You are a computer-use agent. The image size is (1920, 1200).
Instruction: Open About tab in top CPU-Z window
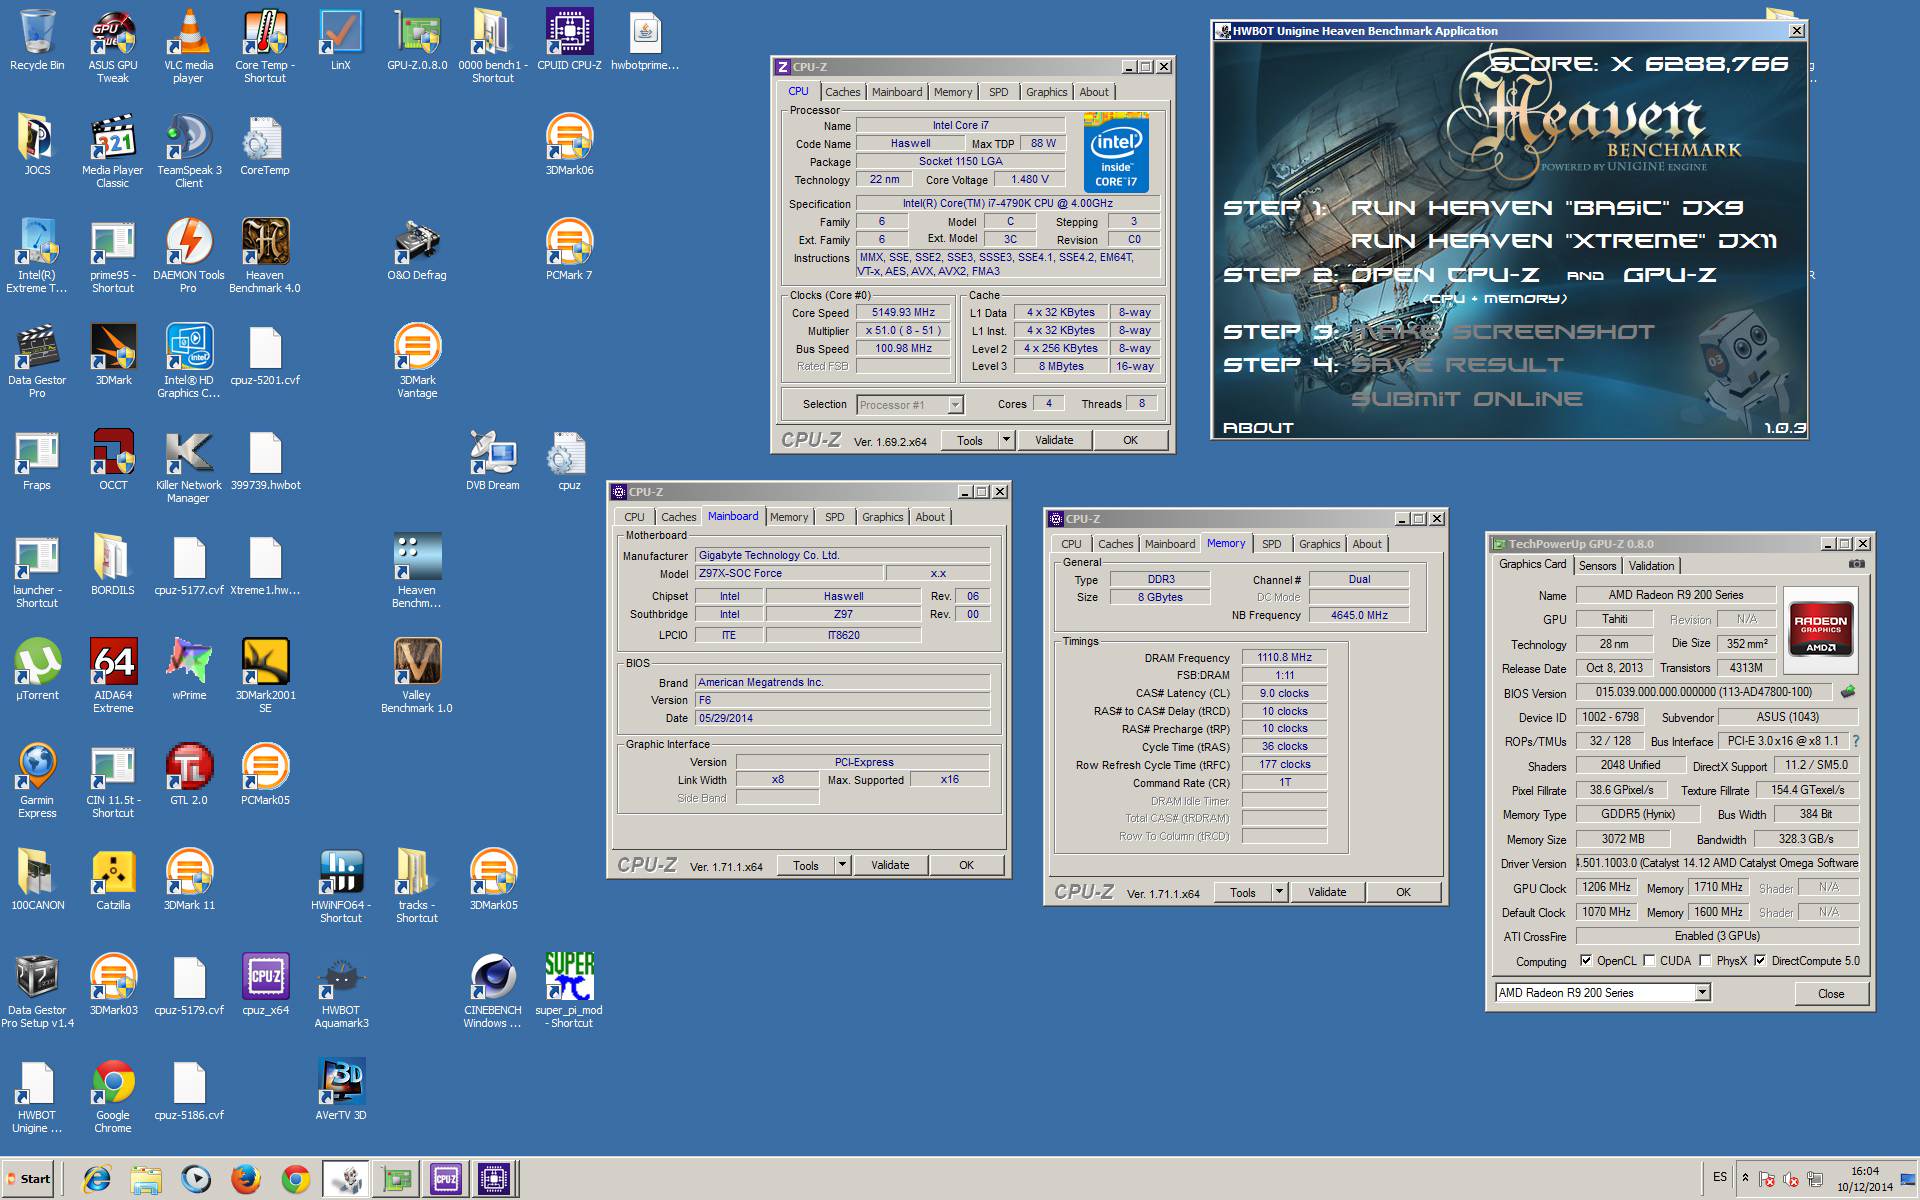tap(1094, 92)
